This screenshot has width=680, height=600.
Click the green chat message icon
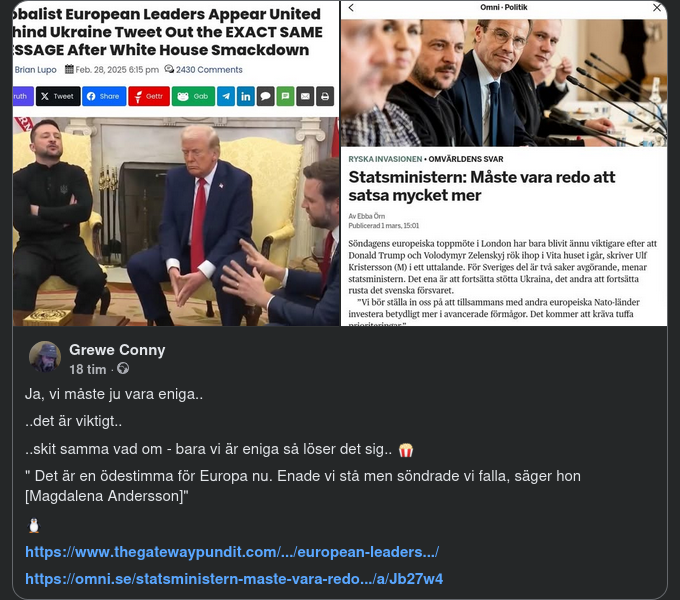coord(285,96)
